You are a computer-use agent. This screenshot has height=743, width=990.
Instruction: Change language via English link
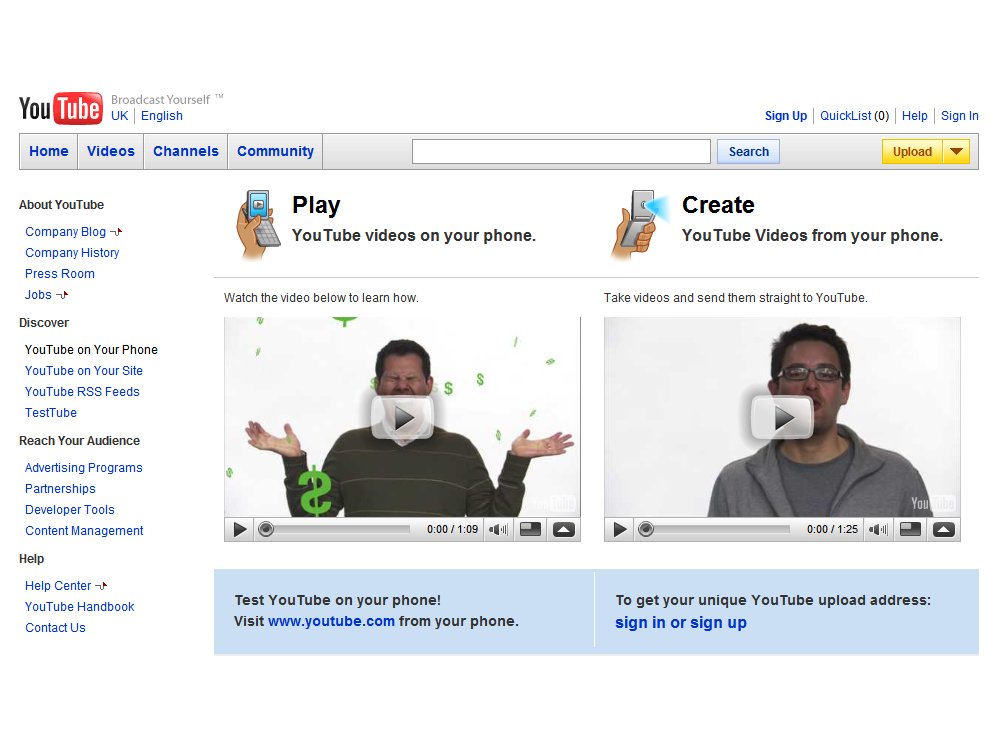(162, 116)
